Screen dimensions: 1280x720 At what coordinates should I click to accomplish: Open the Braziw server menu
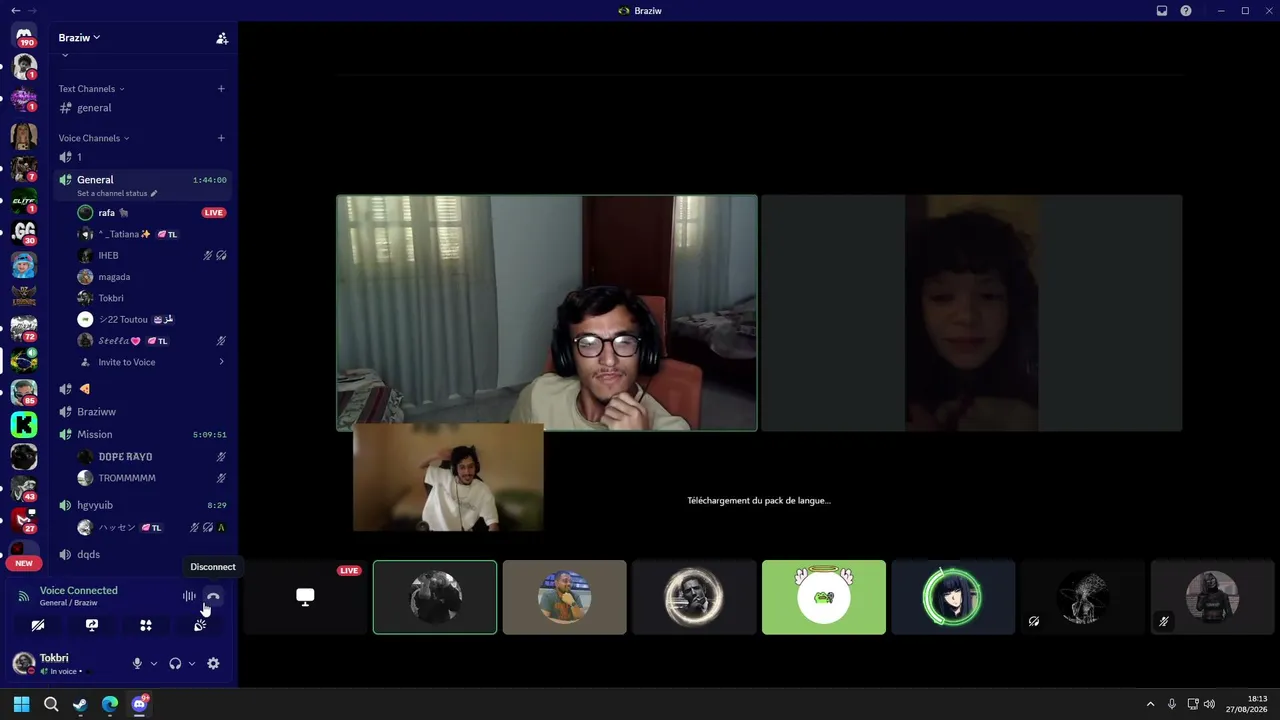click(80, 38)
